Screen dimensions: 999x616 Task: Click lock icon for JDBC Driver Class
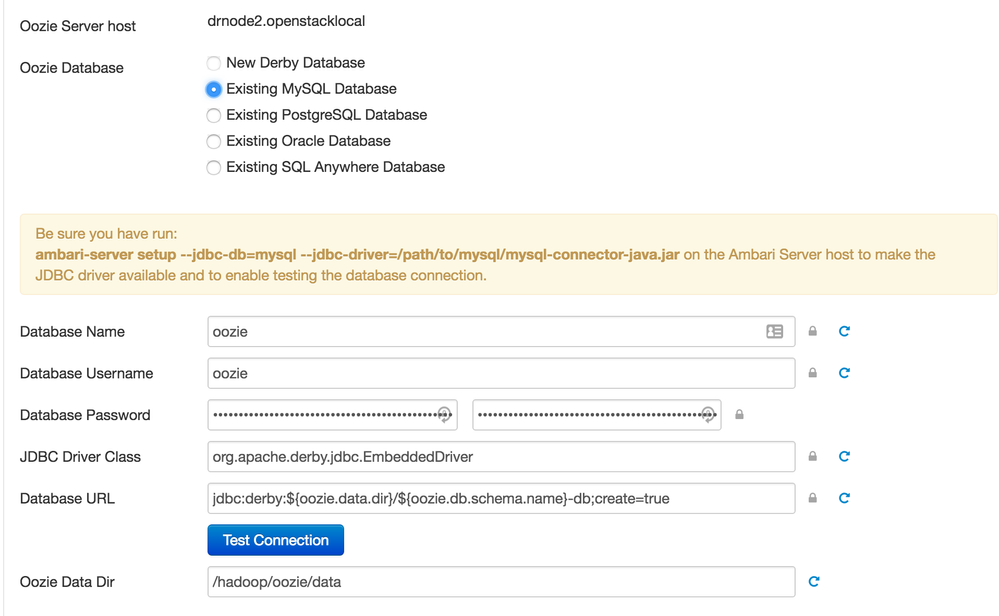click(x=812, y=457)
